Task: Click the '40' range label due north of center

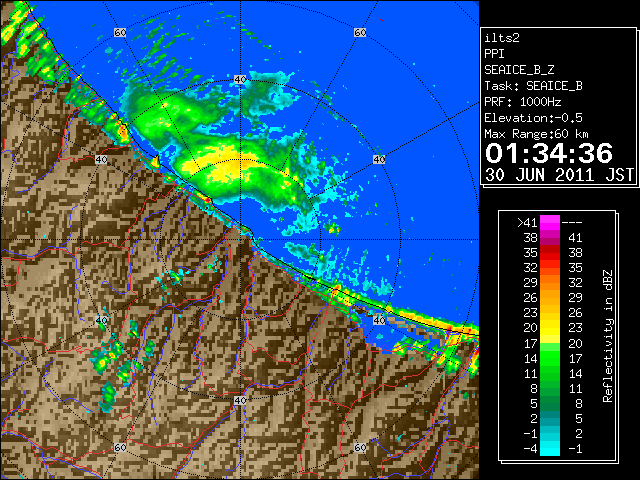Action: 240,80
